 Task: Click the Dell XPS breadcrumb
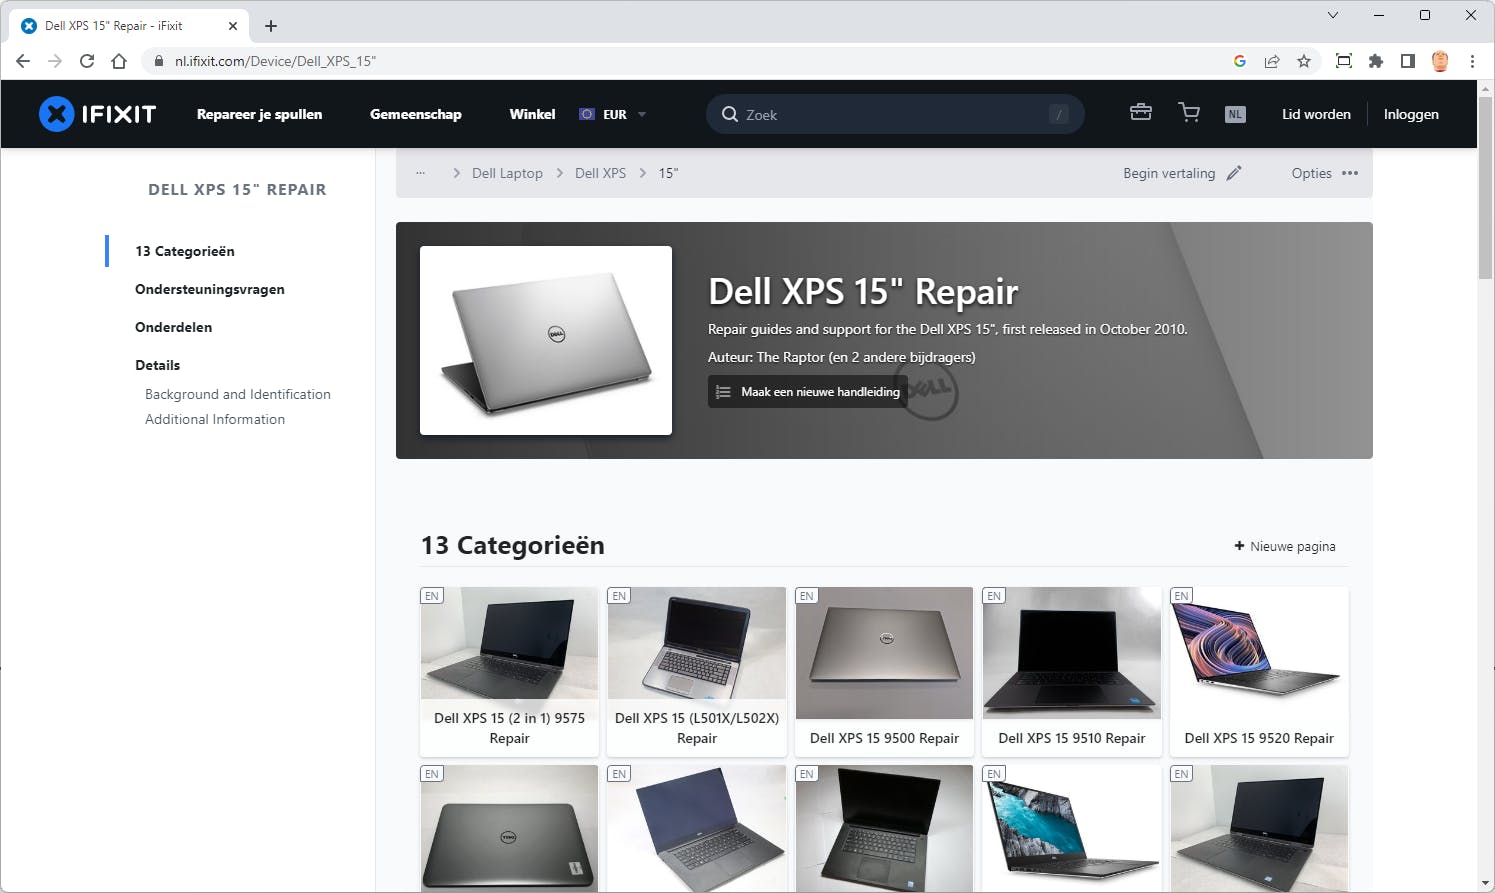pyautogui.click(x=600, y=173)
